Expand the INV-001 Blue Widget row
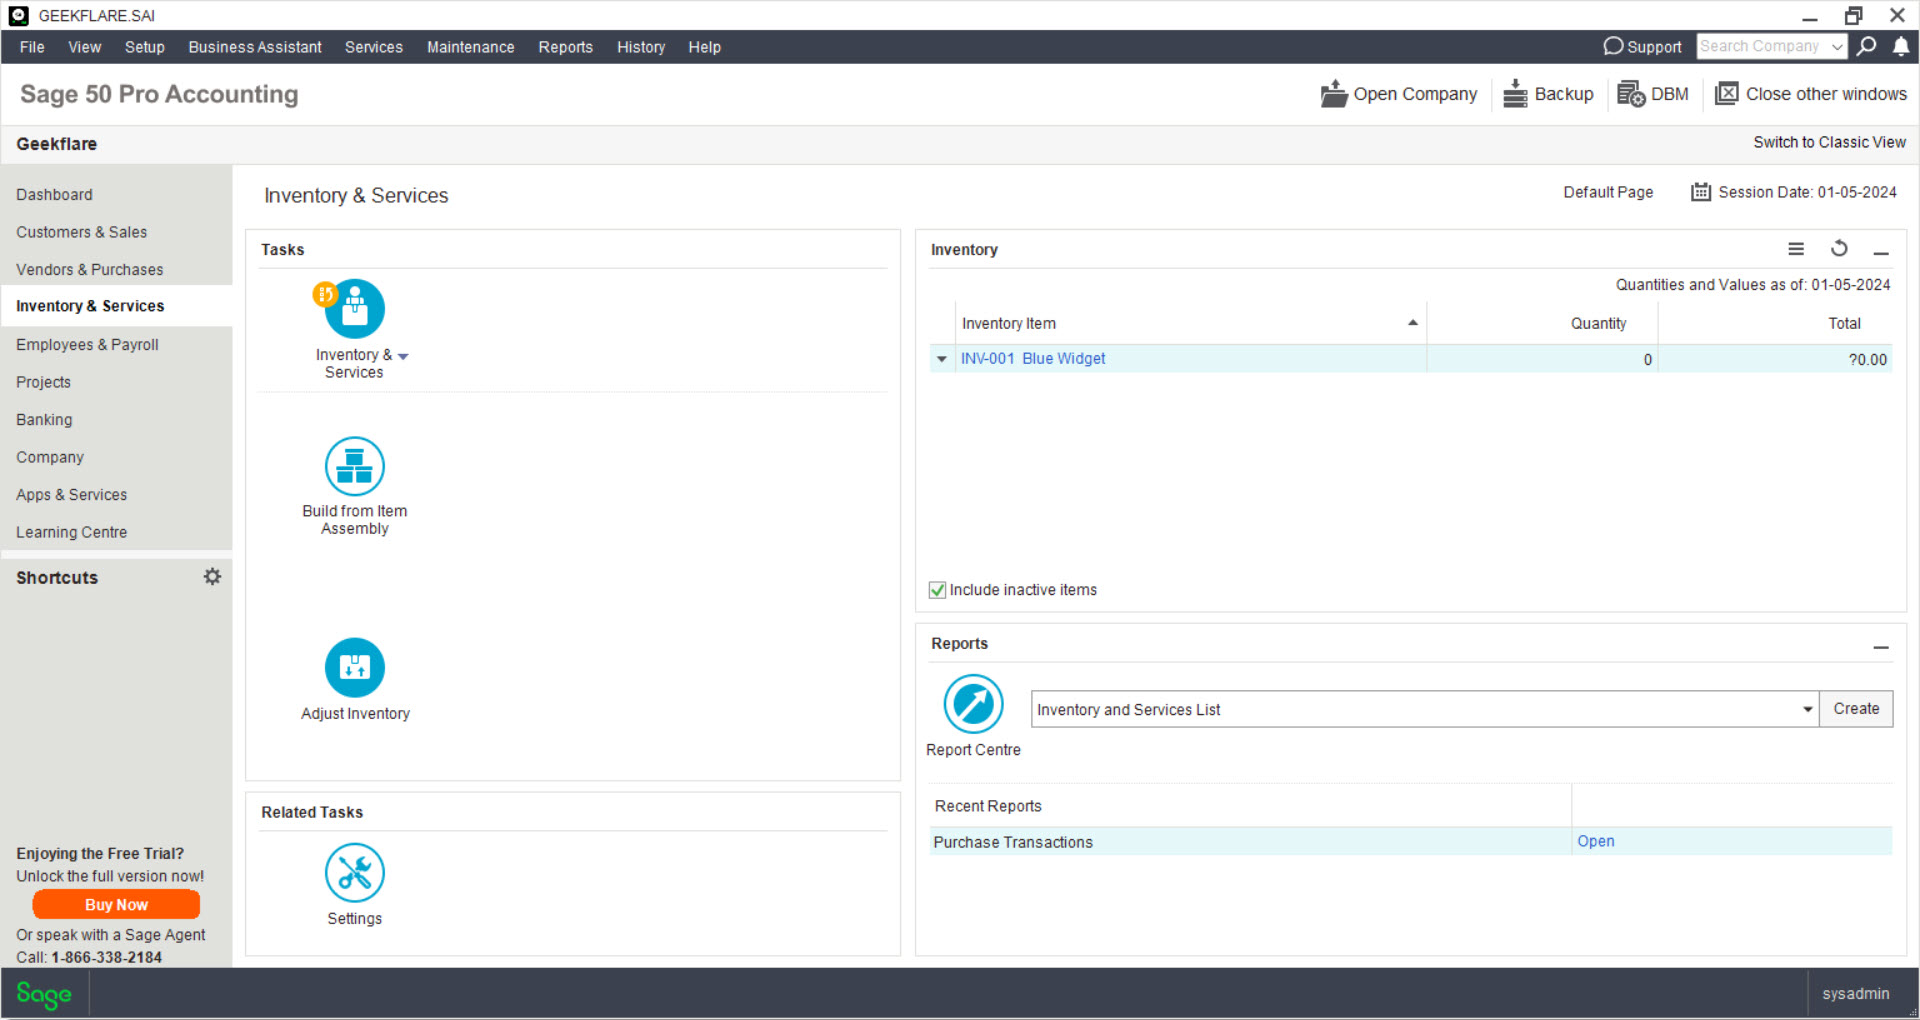 940,359
